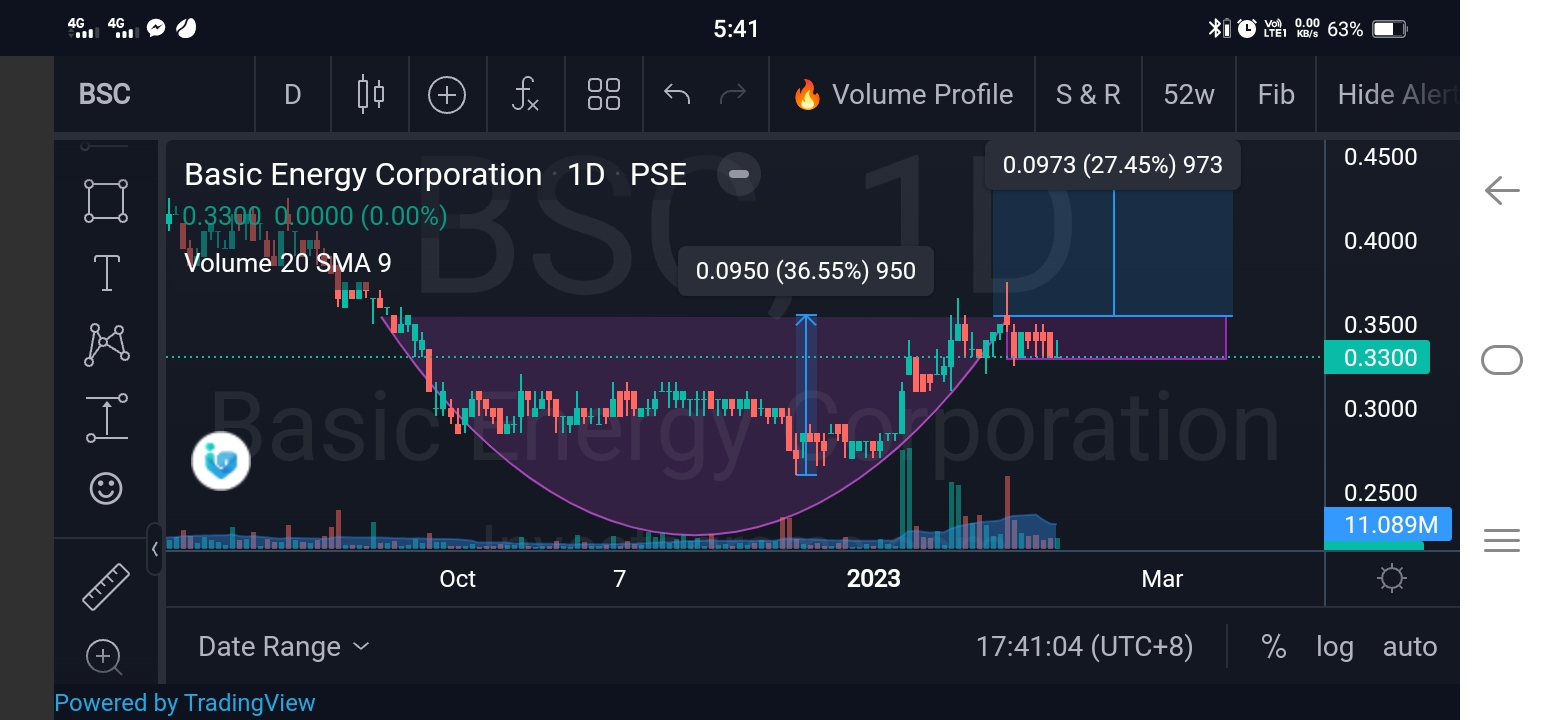The width and height of the screenshot is (1544, 720).
Task: Open the Date Range dropdown
Action: coord(283,646)
